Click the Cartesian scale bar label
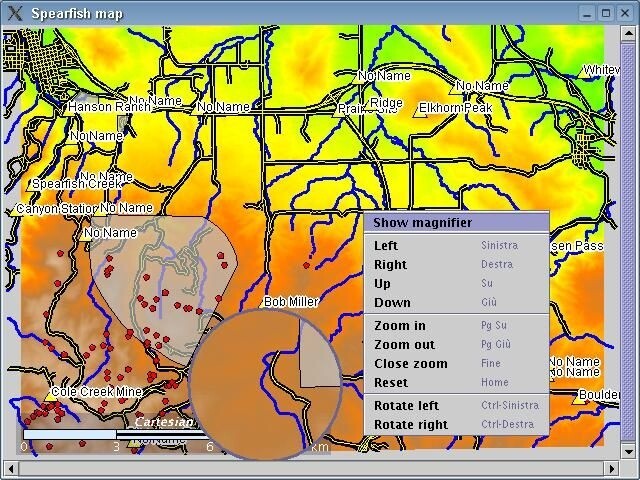 [164, 422]
